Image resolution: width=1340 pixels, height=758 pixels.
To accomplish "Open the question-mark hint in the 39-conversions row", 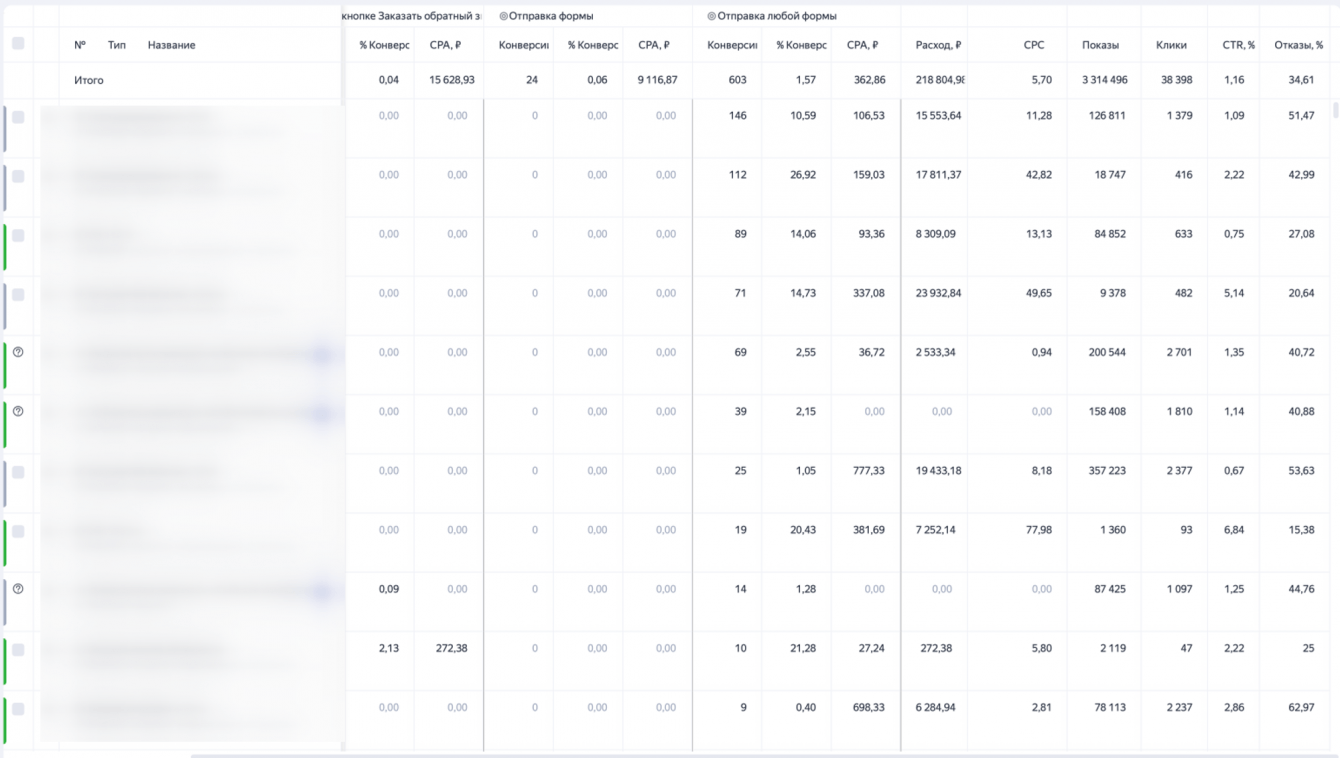I will pos(18,411).
